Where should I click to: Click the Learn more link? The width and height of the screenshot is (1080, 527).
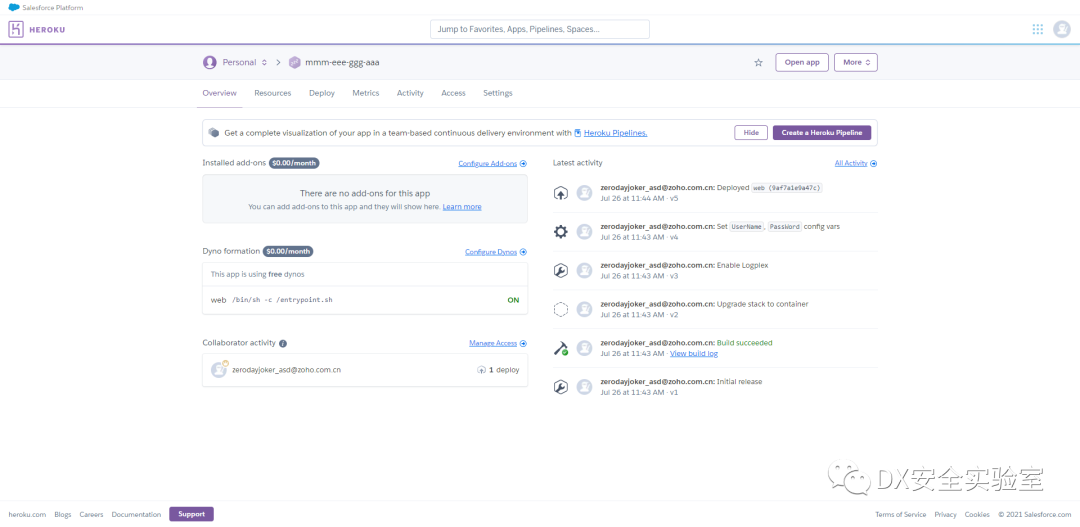tap(462, 207)
